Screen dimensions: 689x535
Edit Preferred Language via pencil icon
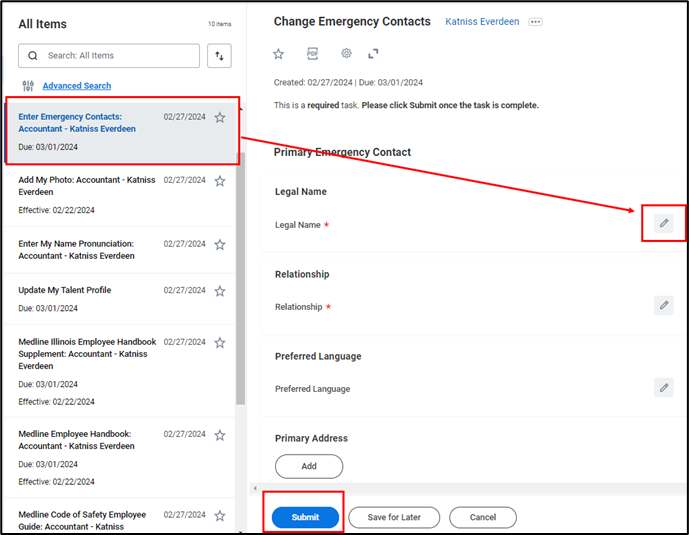point(664,387)
